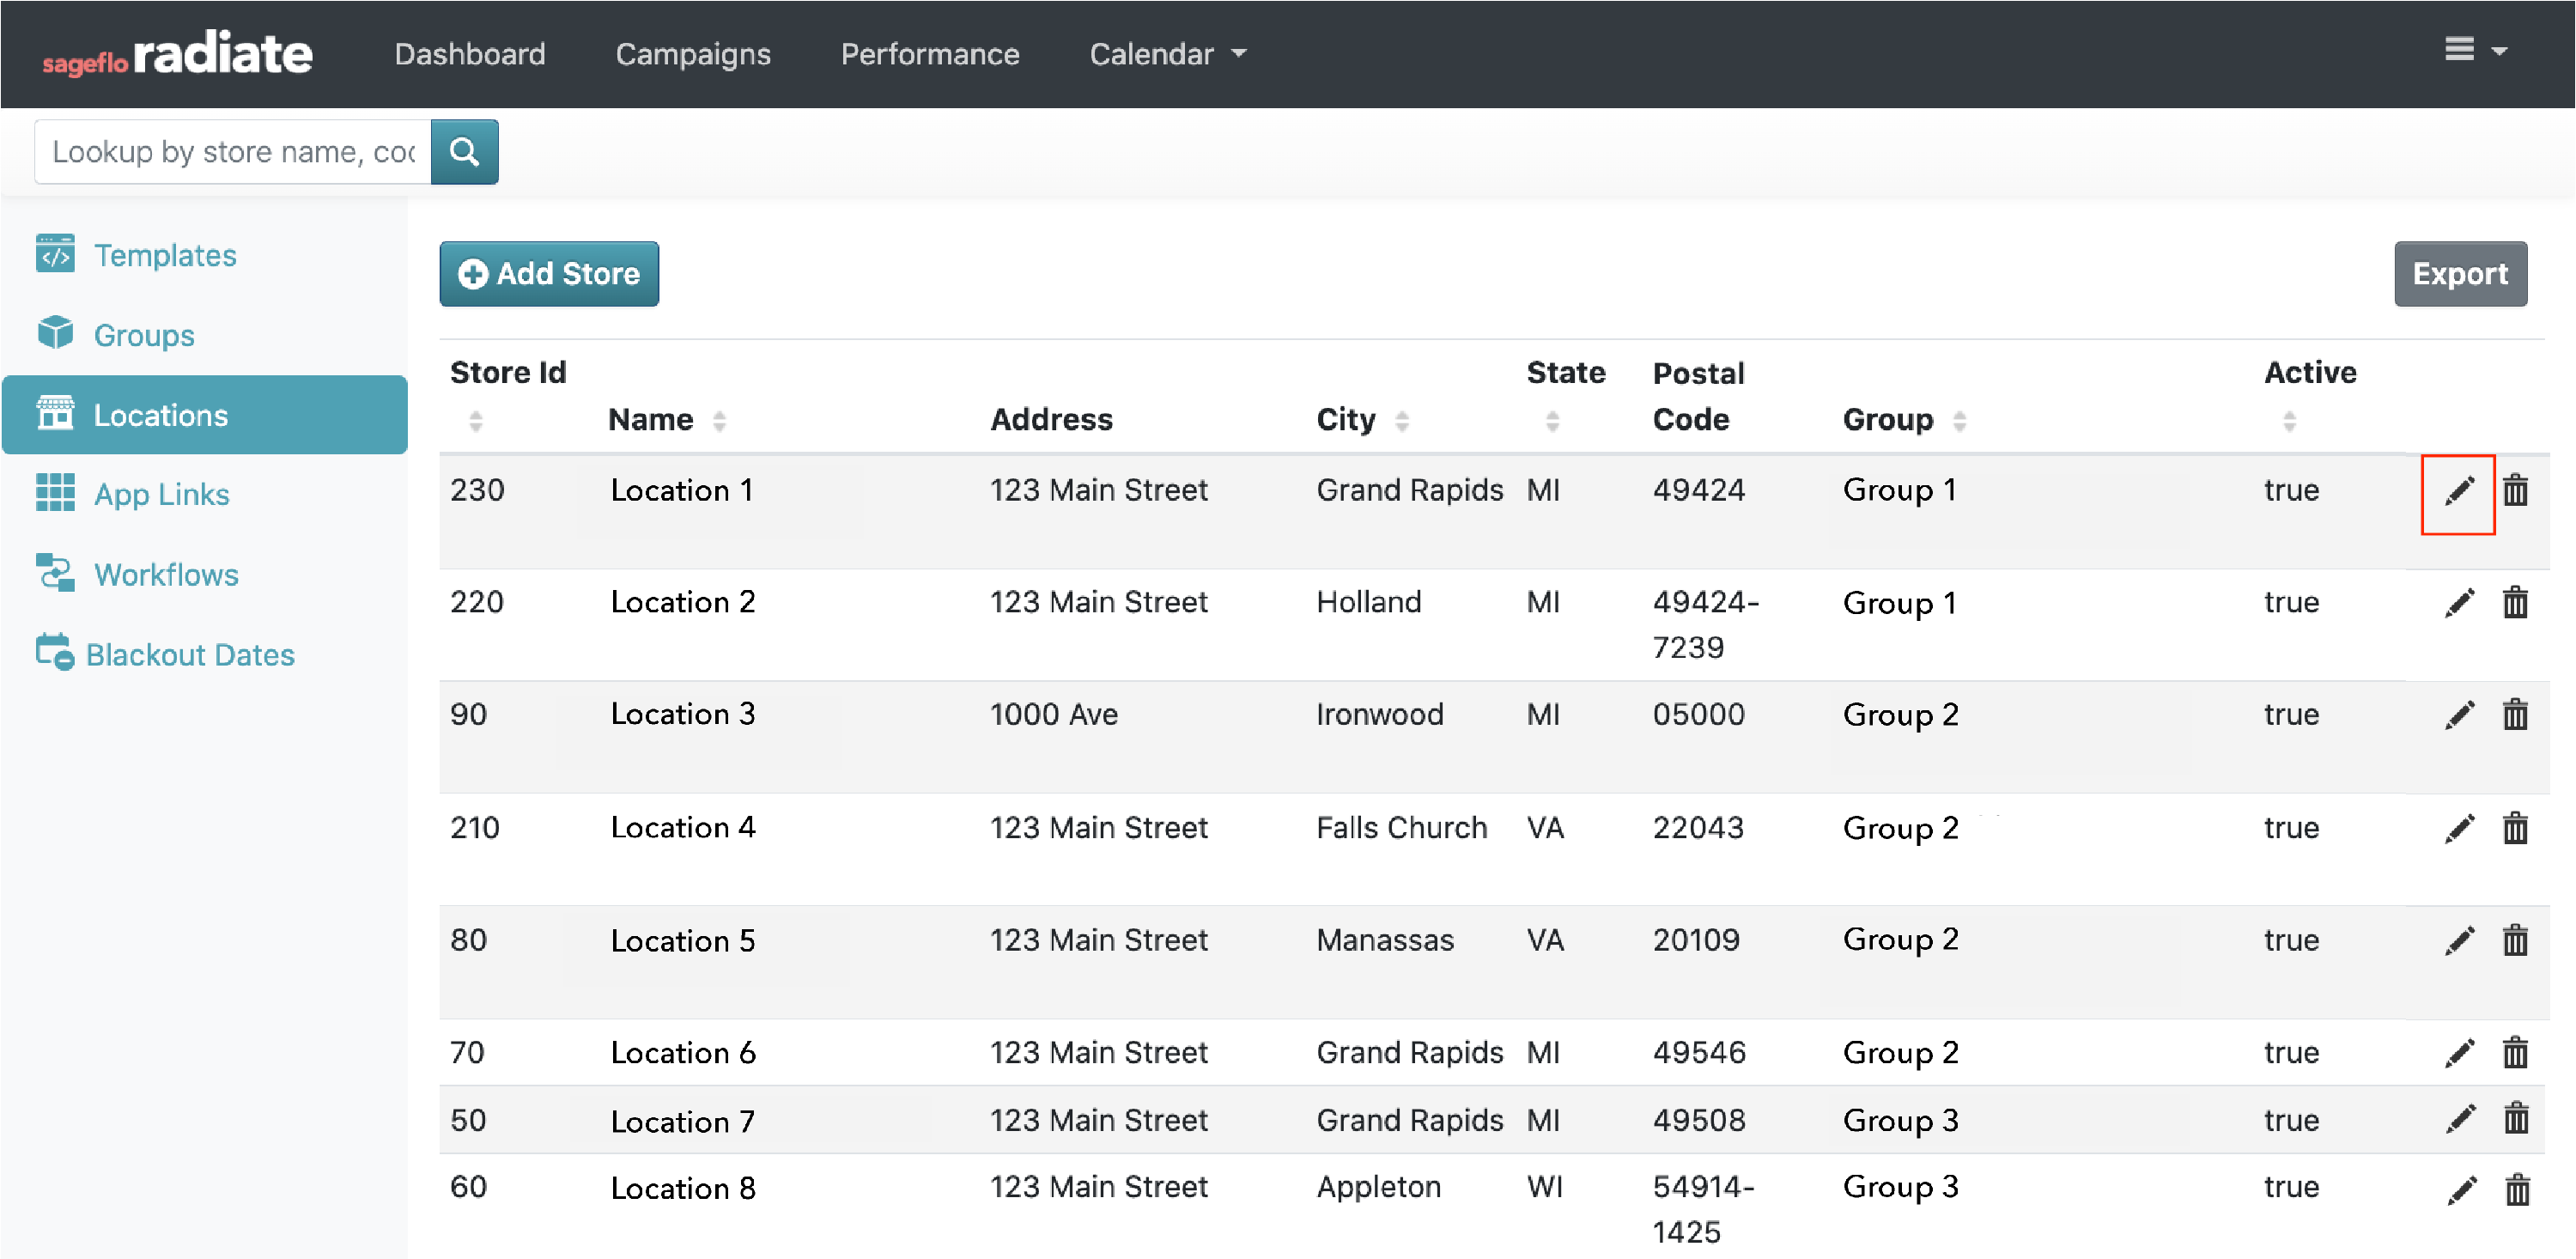Open Blackout Dates from the sidebar
Viewport: 2576px width, 1259px height.
189,654
